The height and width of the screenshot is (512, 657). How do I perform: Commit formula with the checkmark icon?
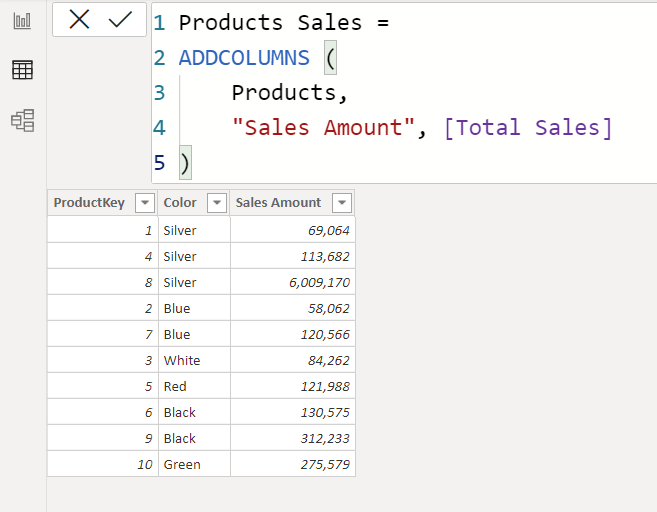click(x=120, y=20)
